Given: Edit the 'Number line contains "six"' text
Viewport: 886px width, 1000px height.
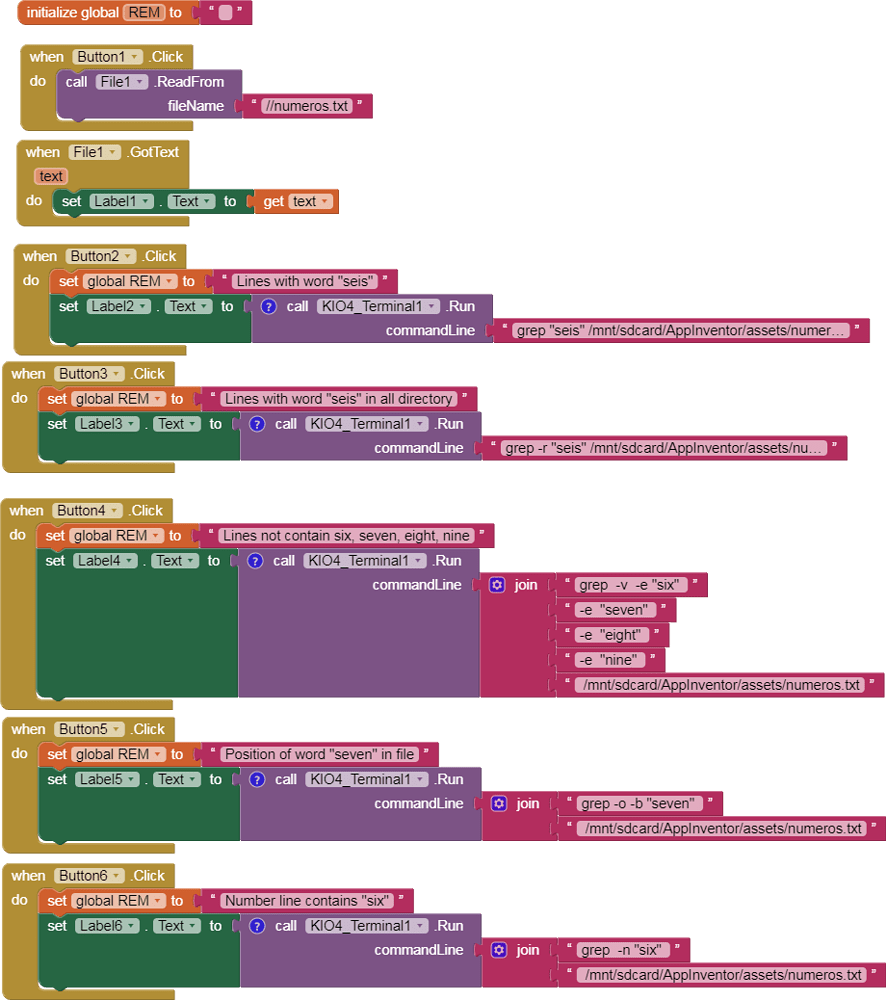Looking at the screenshot, I should 306,900.
